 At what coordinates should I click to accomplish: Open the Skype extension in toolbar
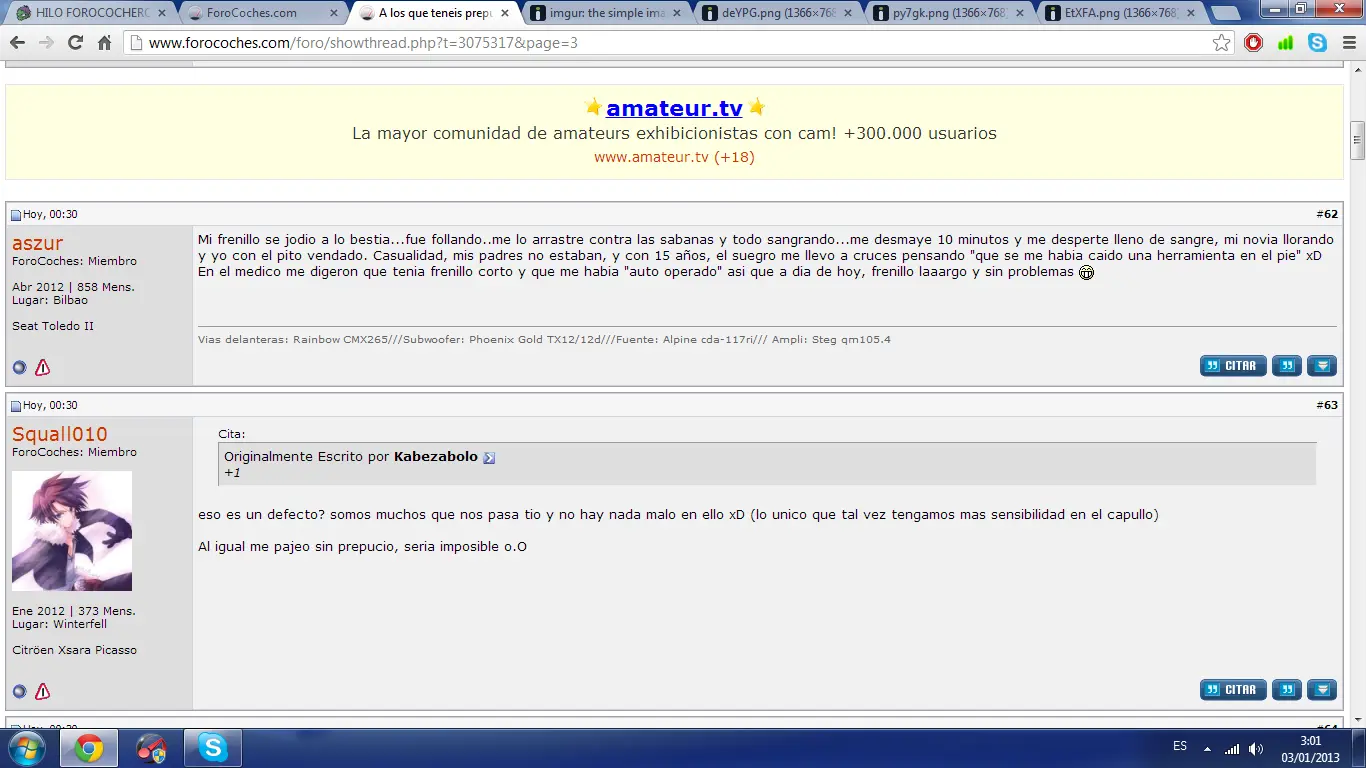(1317, 43)
